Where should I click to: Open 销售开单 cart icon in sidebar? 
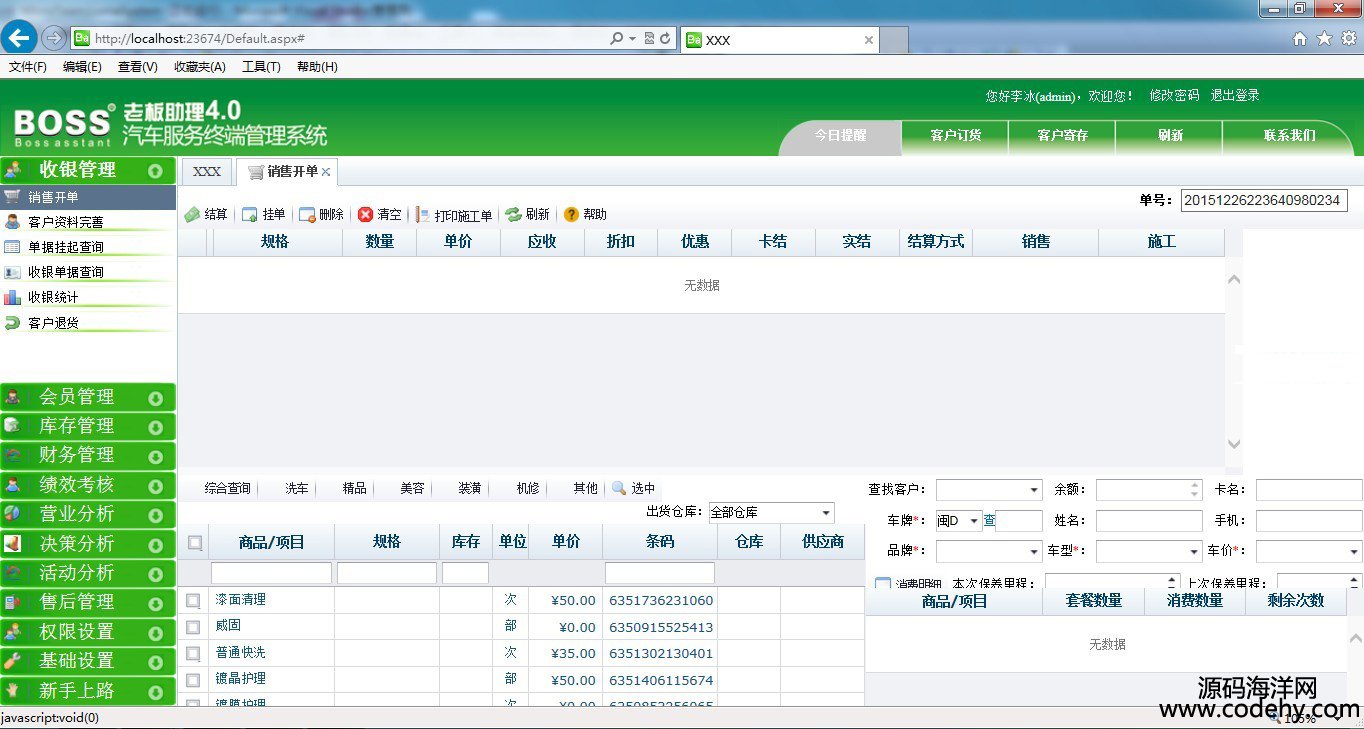point(12,196)
